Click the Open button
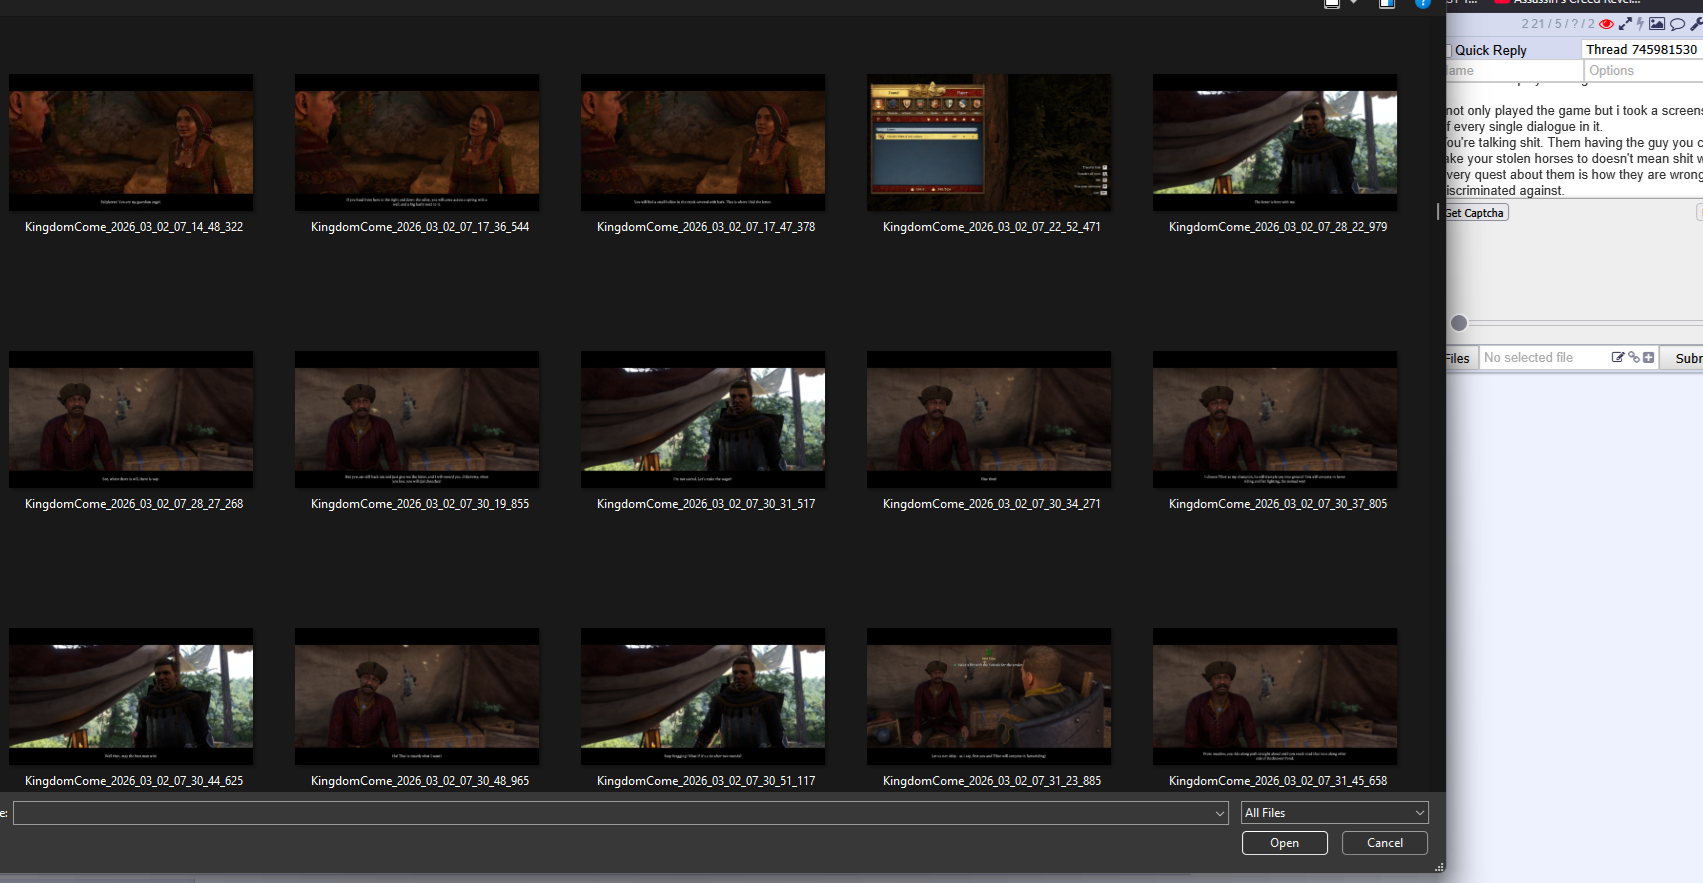The image size is (1703, 883). 1285,843
